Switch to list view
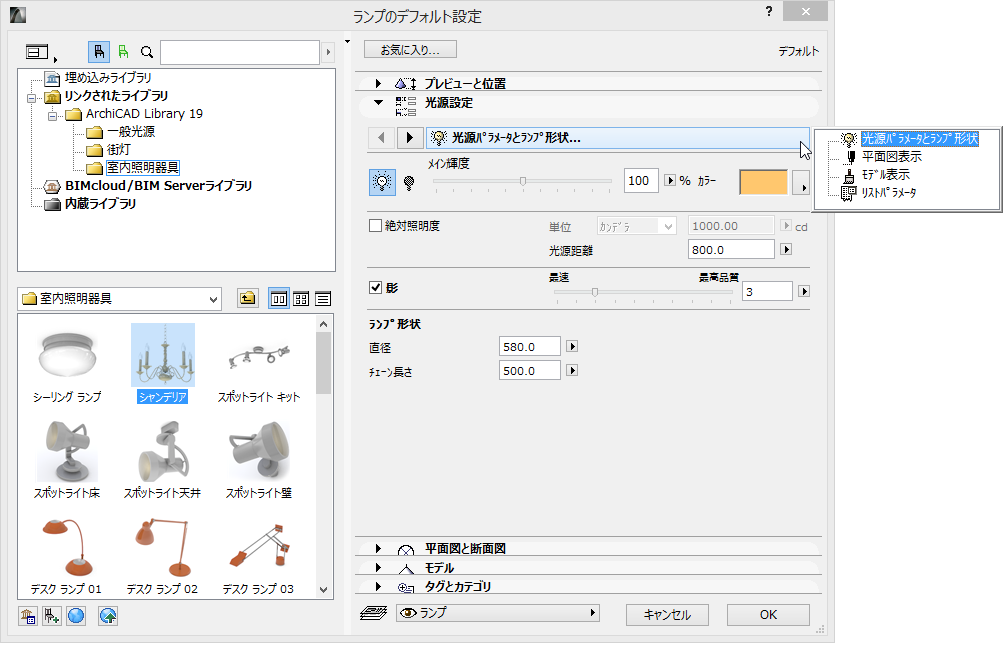This screenshot has height=646, width=1005. 323,299
